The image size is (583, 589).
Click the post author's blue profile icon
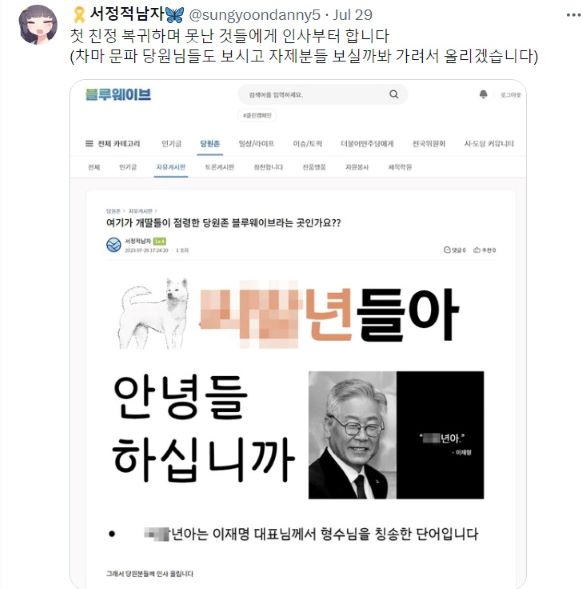113,245
